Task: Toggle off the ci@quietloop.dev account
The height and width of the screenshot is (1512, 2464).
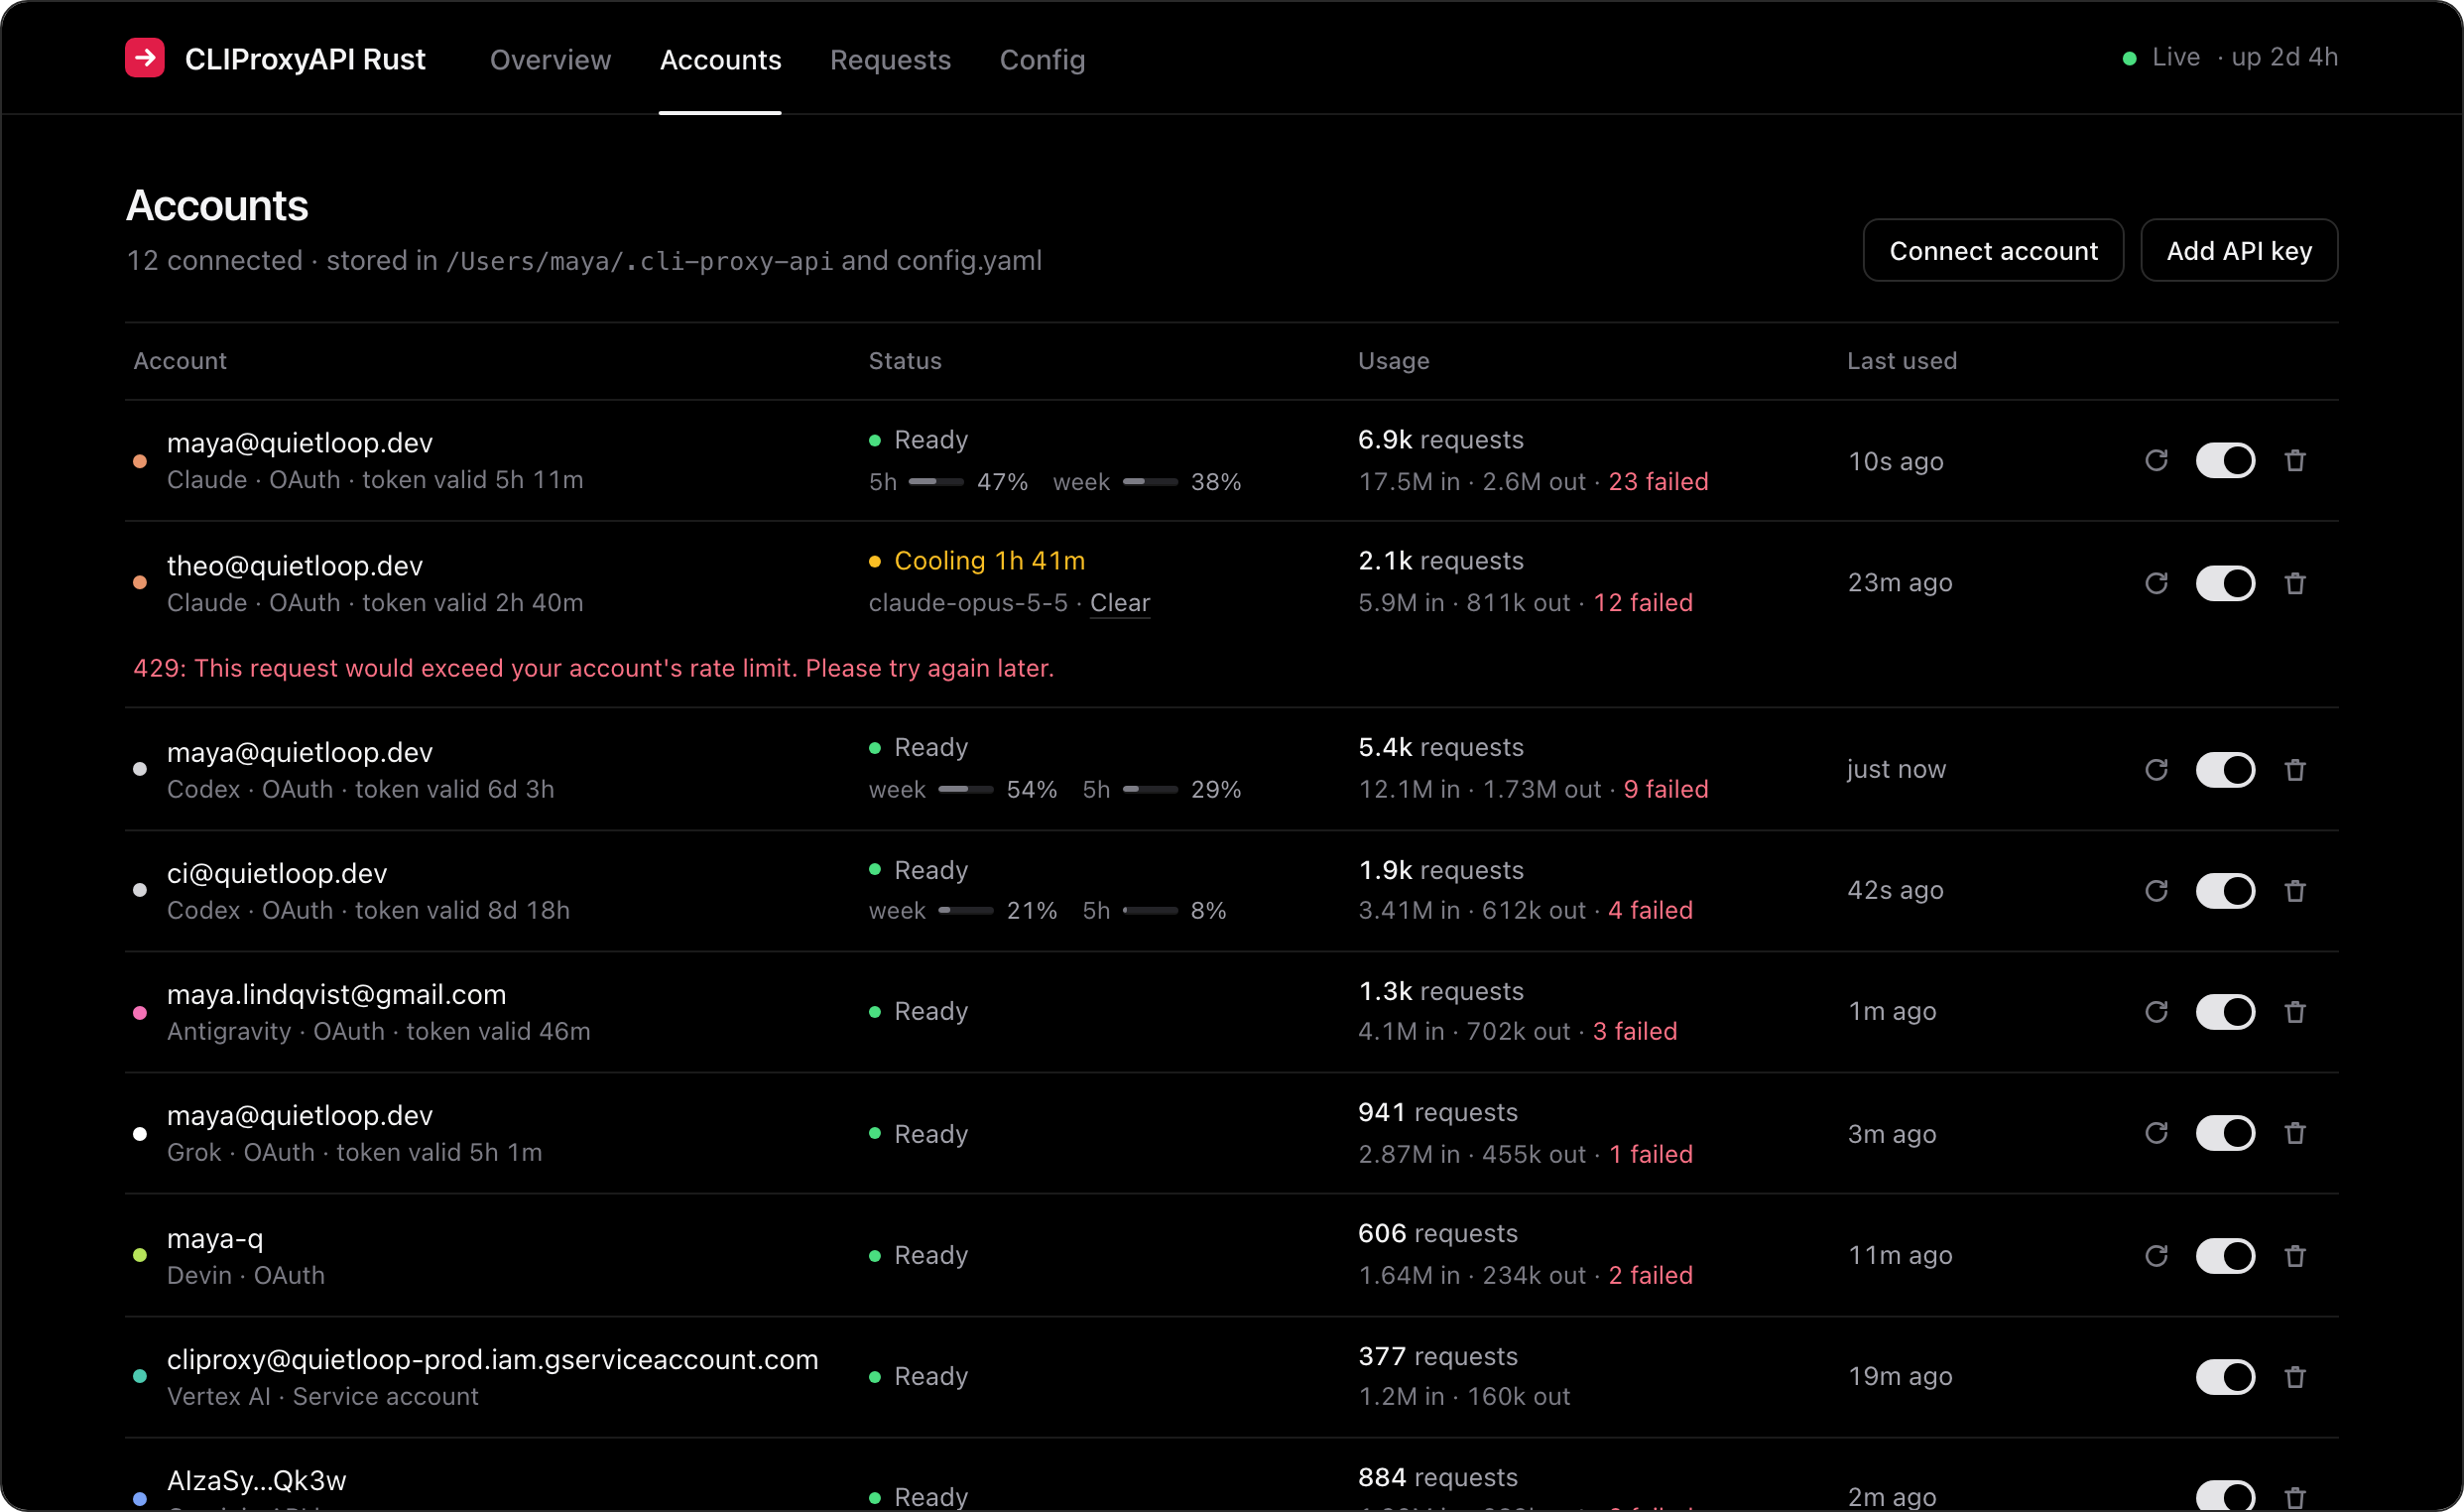Action: (x=2225, y=890)
